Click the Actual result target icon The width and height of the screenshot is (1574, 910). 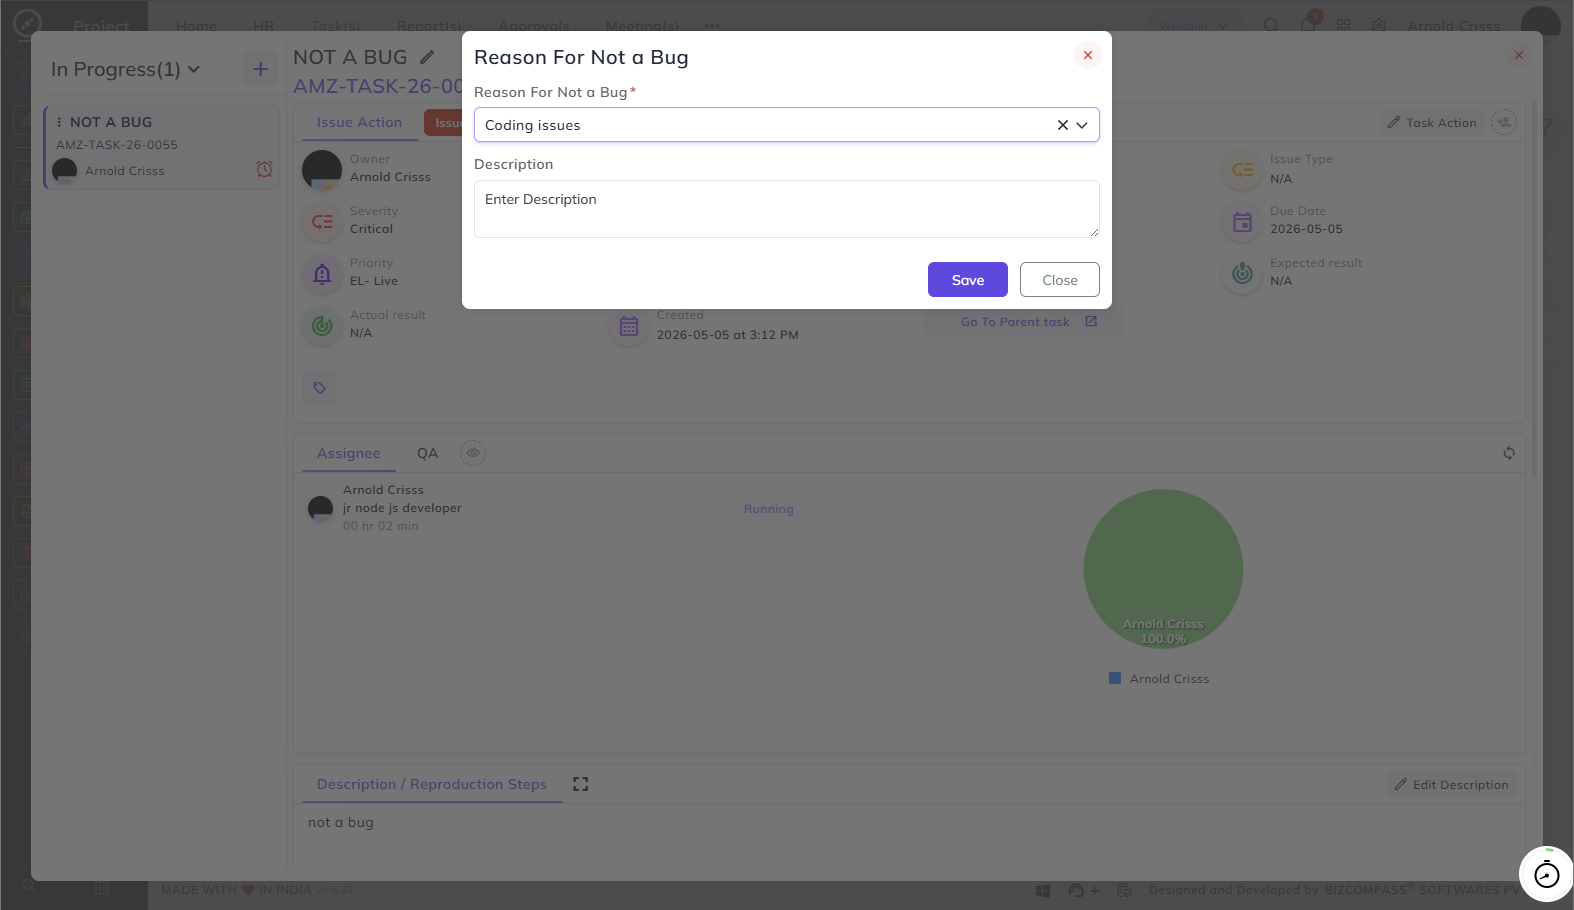click(x=322, y=326)
